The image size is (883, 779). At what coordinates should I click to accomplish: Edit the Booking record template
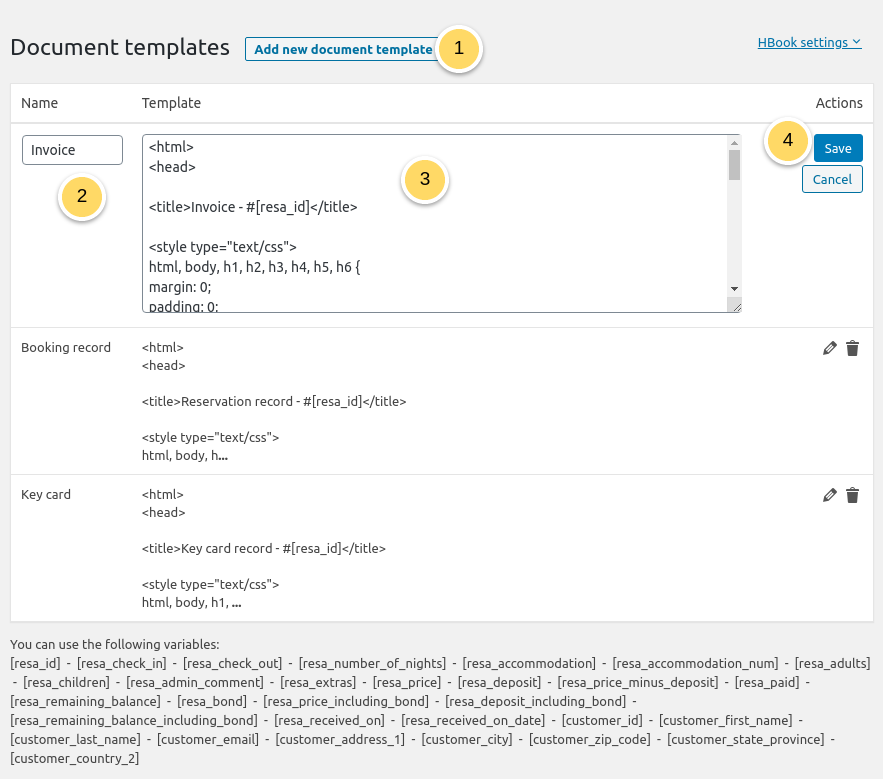[829, 348]
